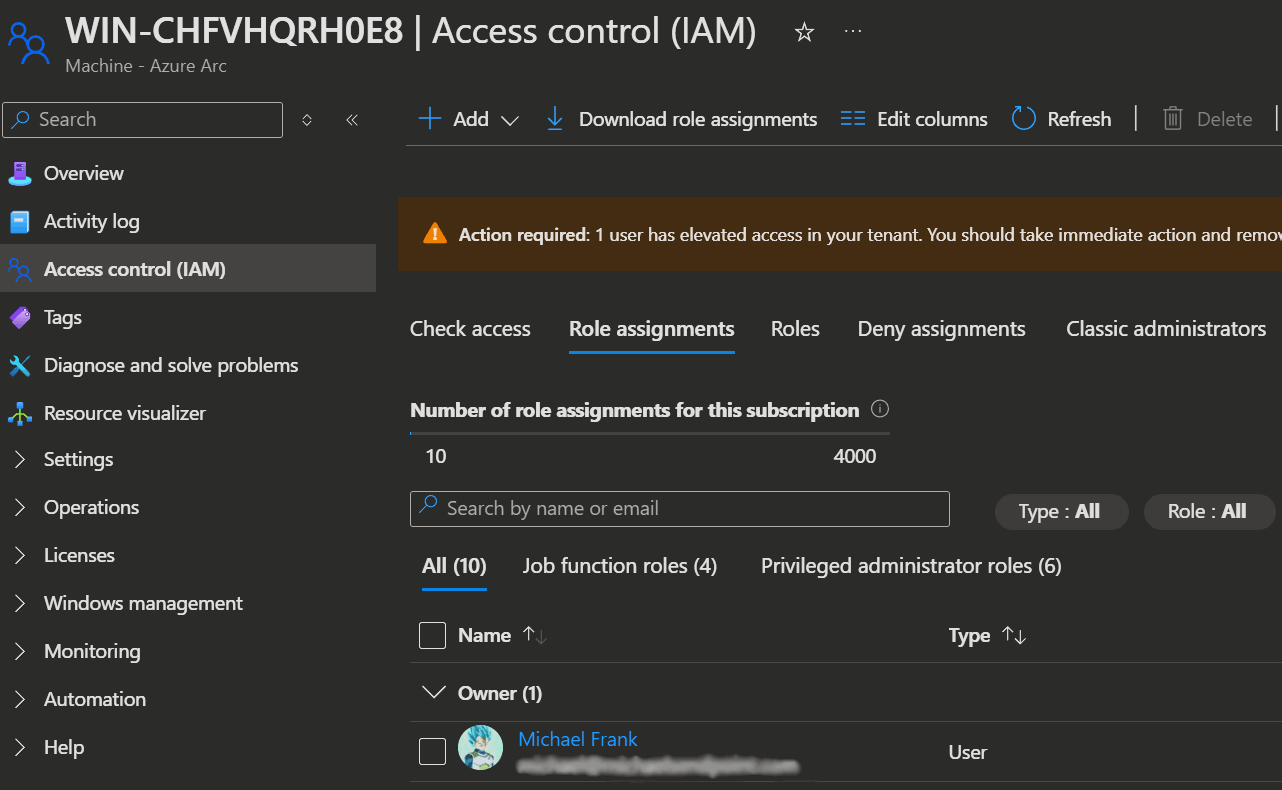Select the Role assignments tab
The height and width of the screenshot is (790, 1282).
652,328
